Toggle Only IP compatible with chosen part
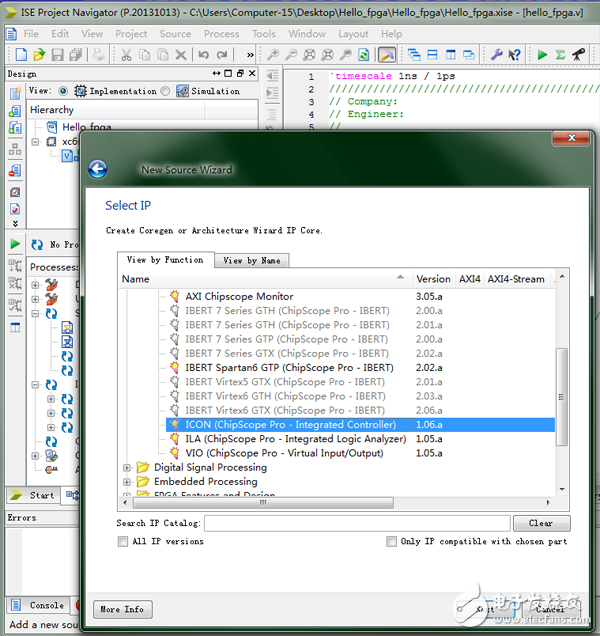Viewport: 600px width, 636px height. coord(392,542)
